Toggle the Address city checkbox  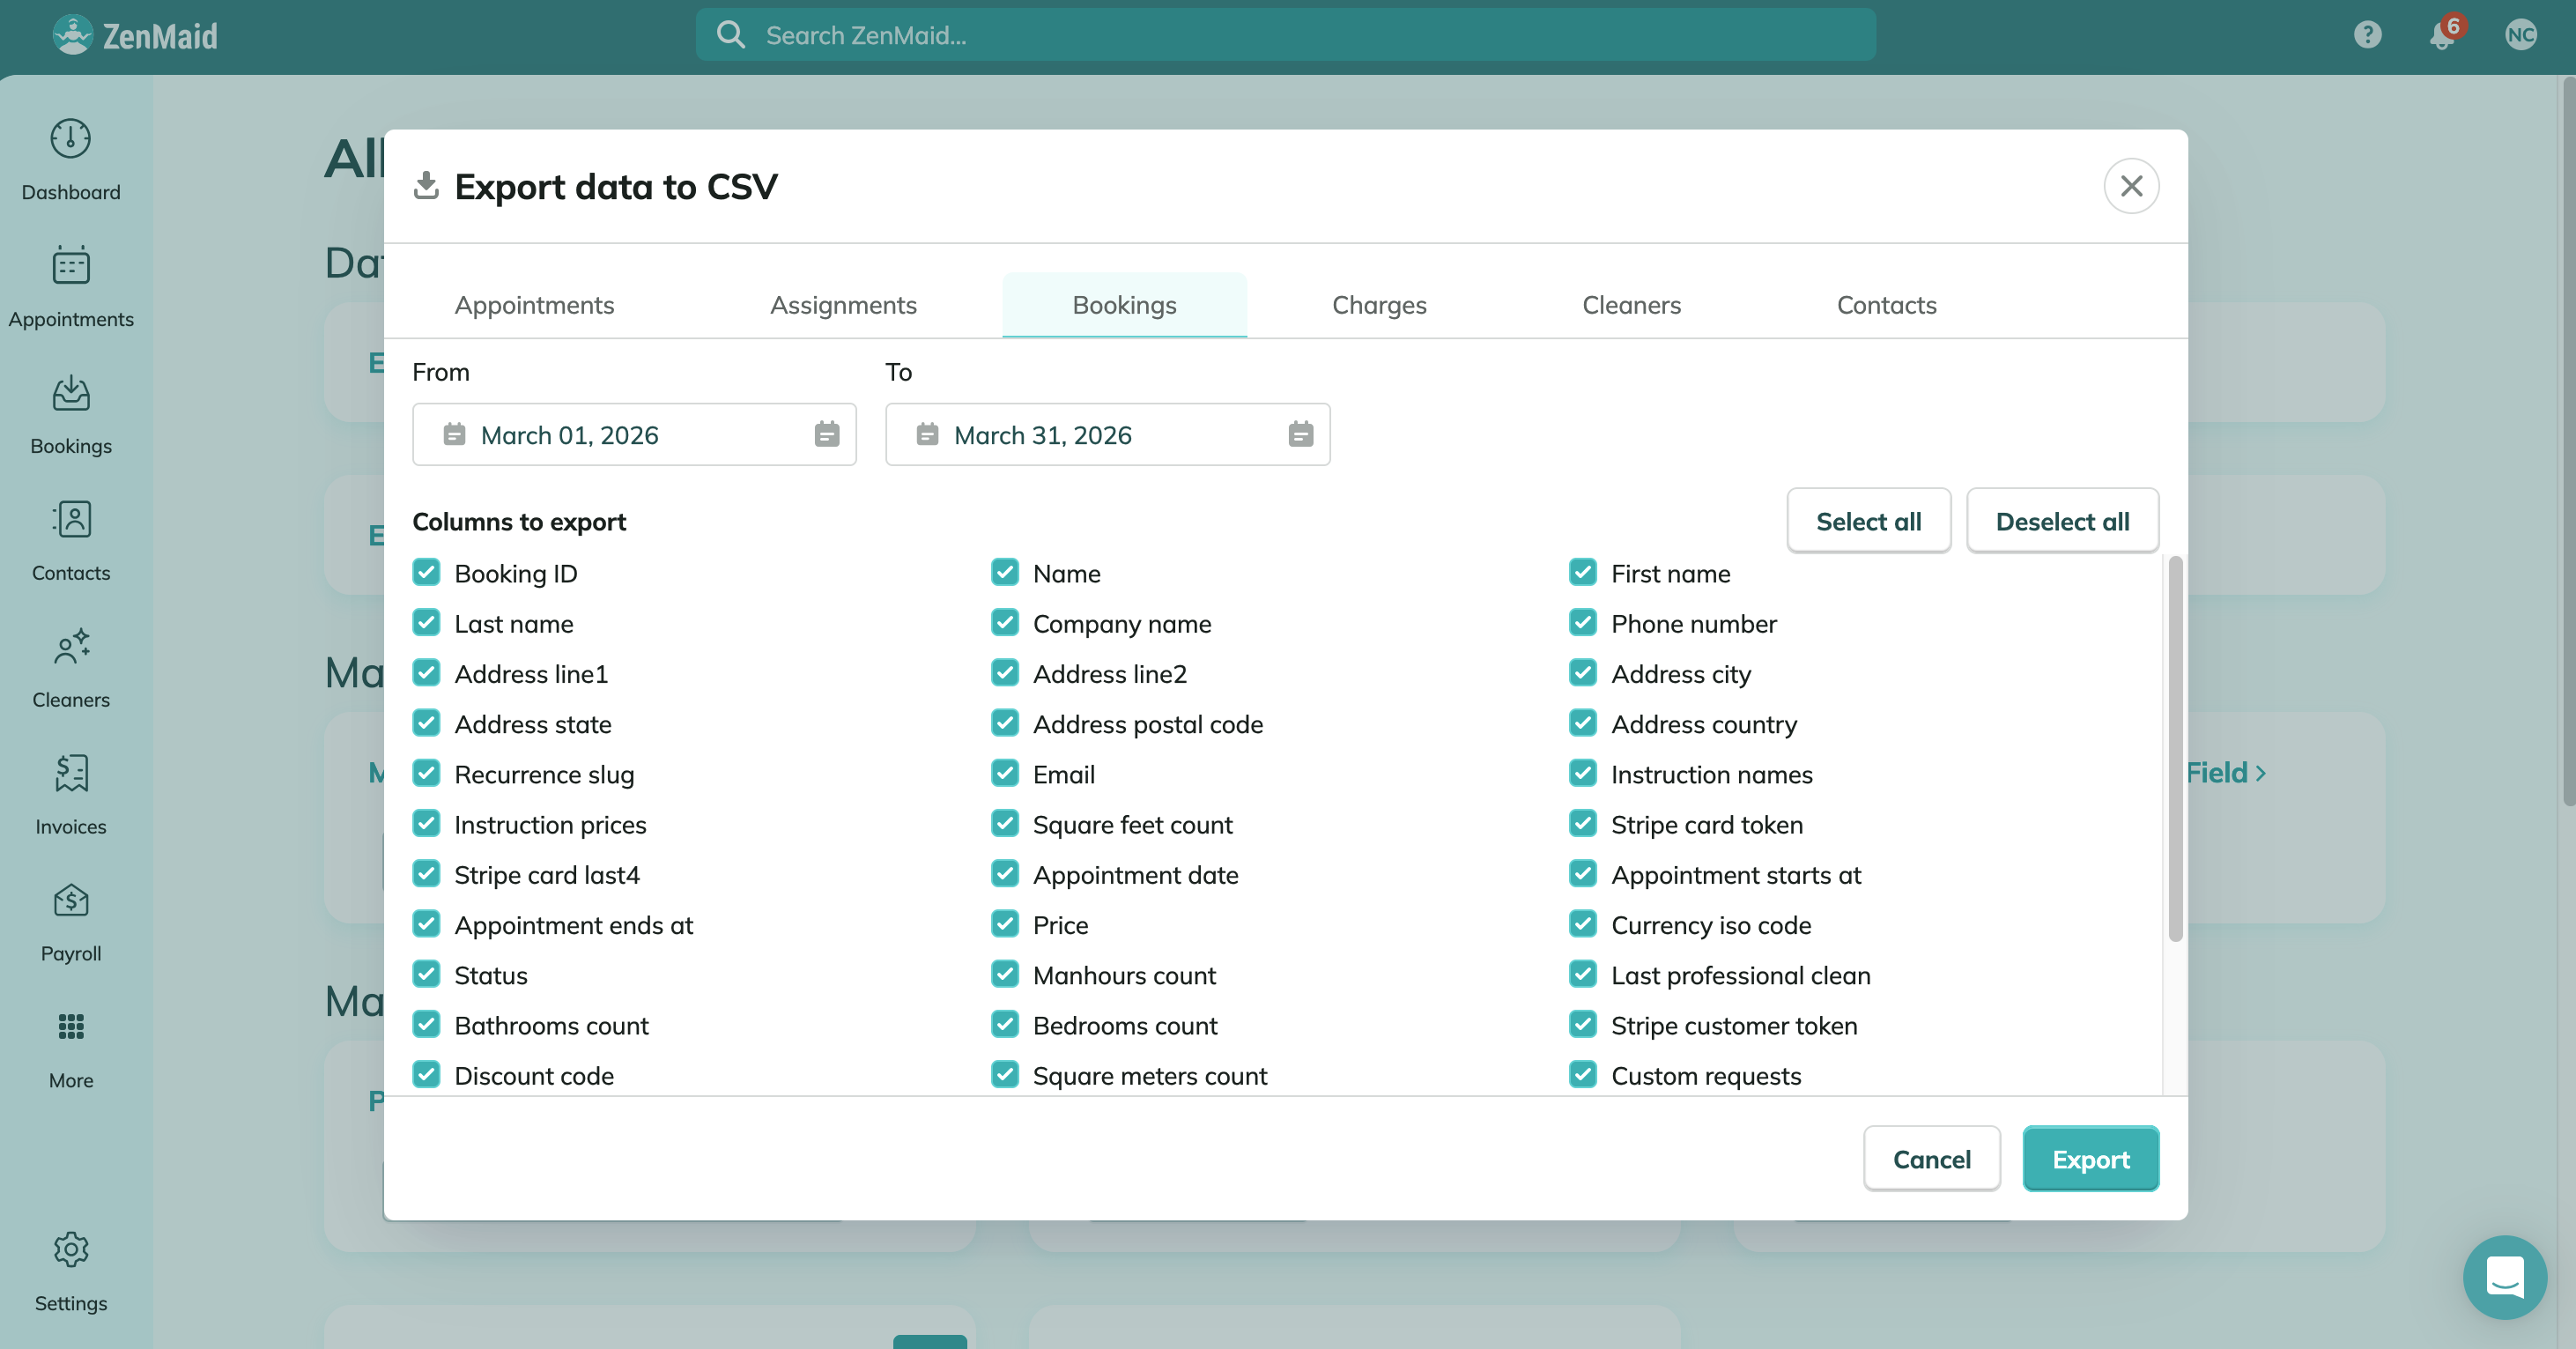click(1582, 673)
